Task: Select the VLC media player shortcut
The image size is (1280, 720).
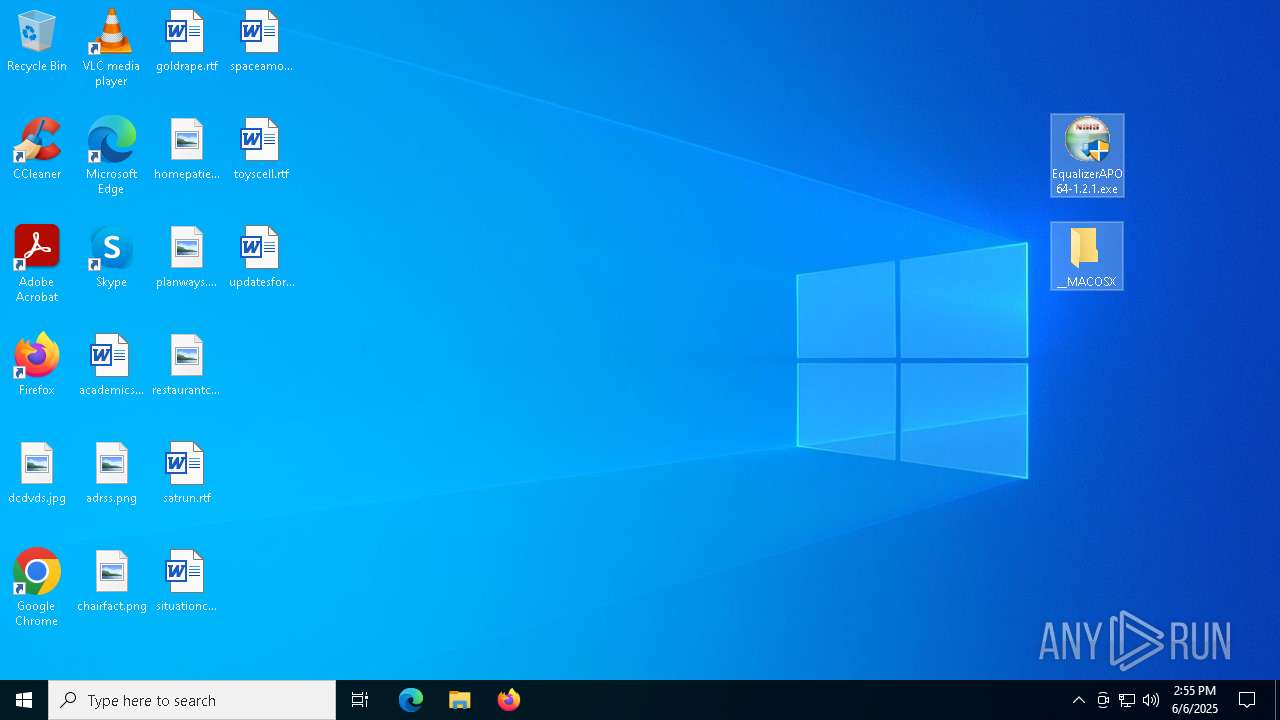Action: (111, 48)
